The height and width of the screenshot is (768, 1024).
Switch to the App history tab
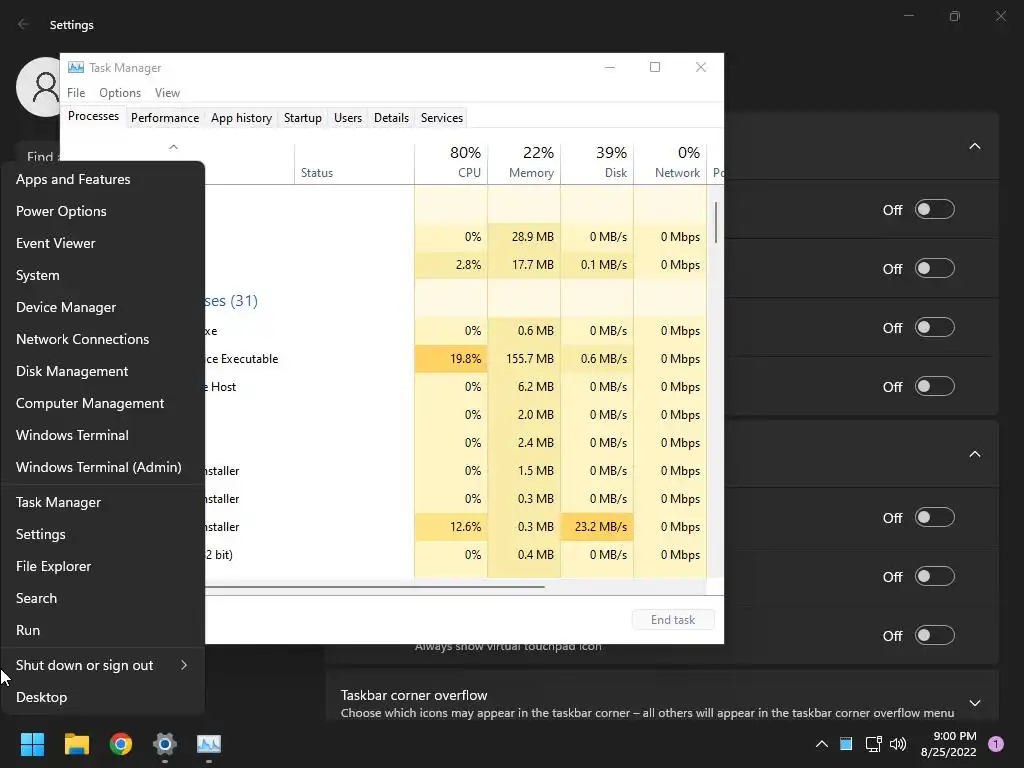tap(241, 118)
